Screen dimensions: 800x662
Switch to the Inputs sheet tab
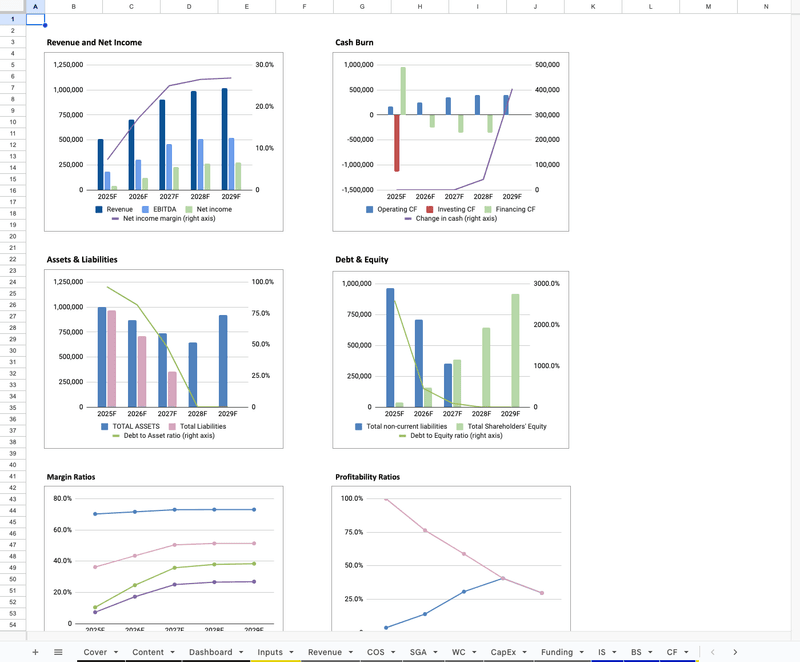click(x=270, y=652)
